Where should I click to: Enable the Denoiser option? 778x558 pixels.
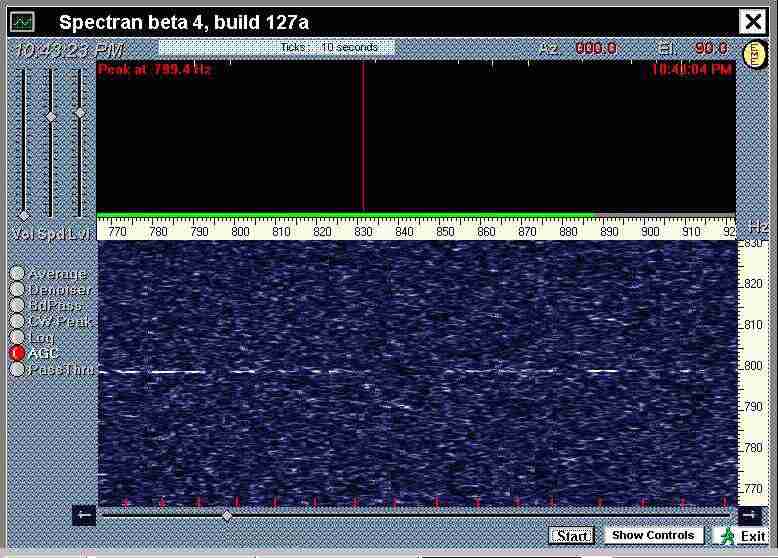click(x=17, y=289)
